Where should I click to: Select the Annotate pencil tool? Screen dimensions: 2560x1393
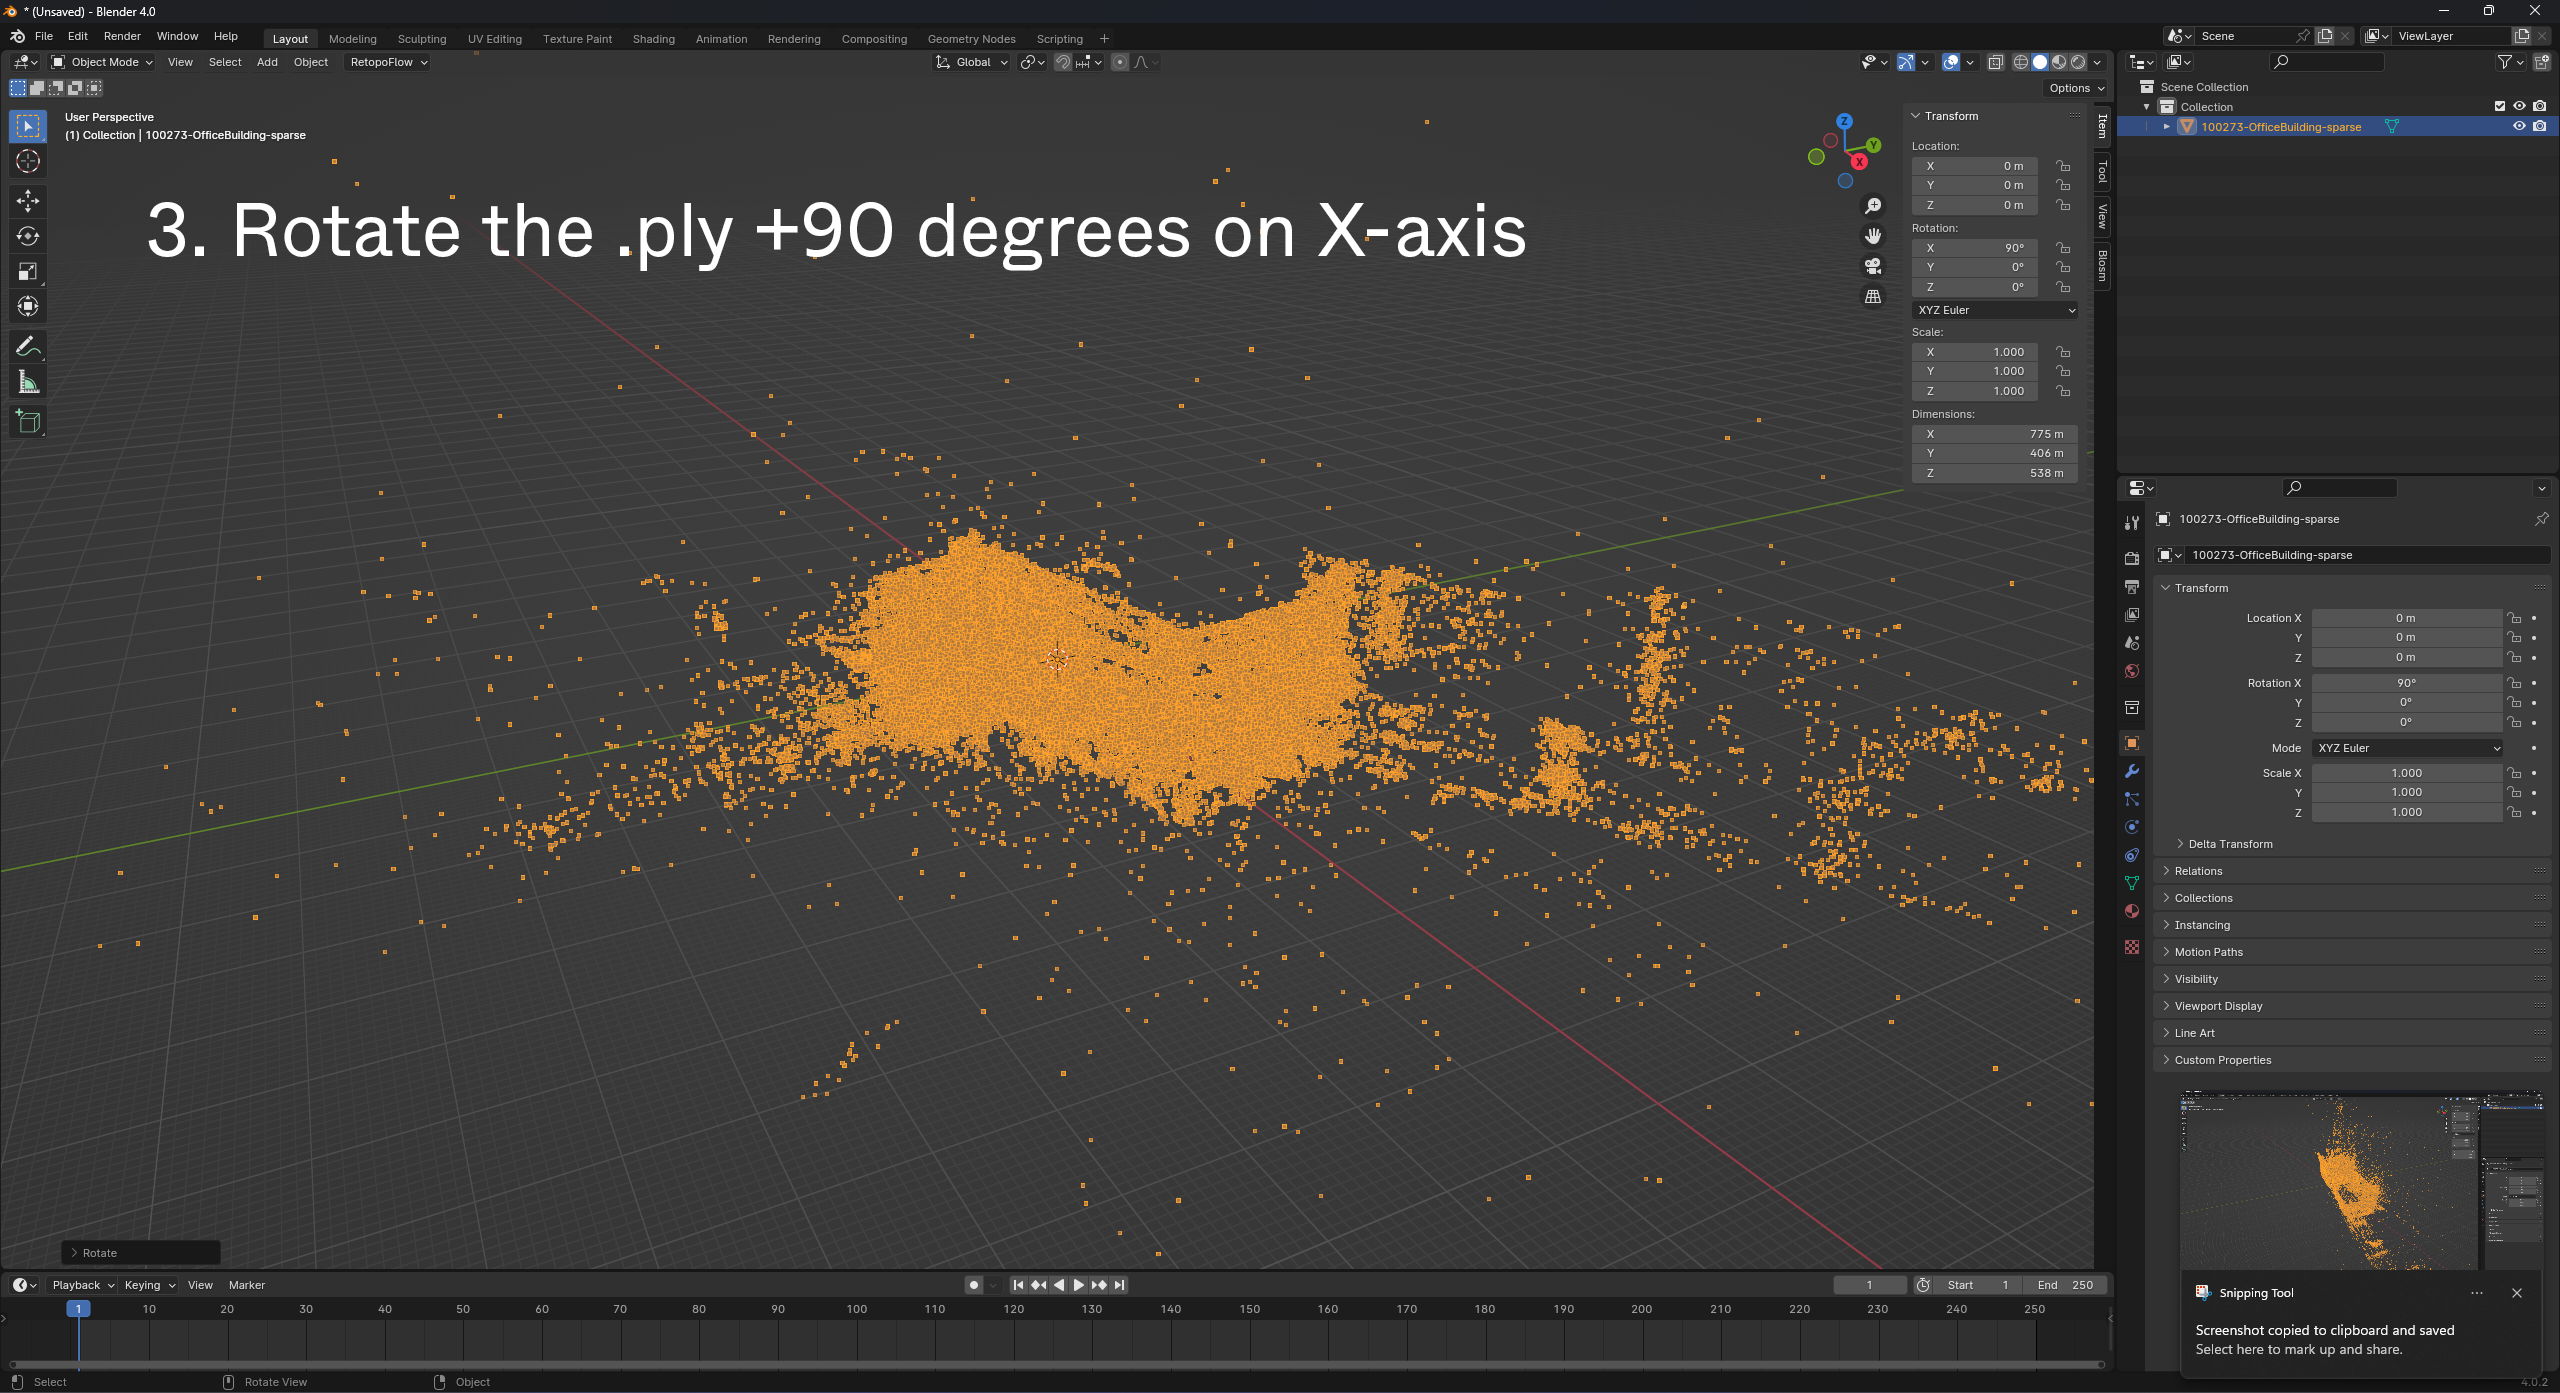pyautogui.click(x=28, y=347)
